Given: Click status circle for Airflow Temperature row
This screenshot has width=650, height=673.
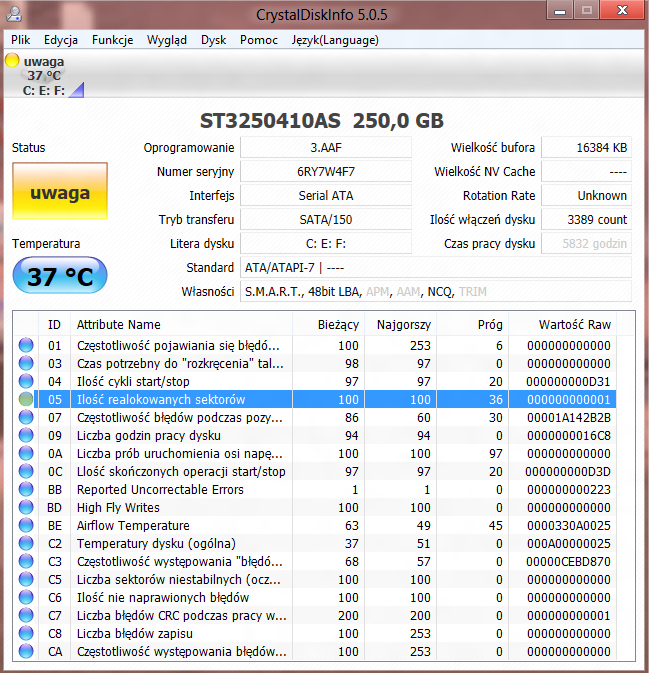Looking at the screenshot, I should click(x=26, y=525).
